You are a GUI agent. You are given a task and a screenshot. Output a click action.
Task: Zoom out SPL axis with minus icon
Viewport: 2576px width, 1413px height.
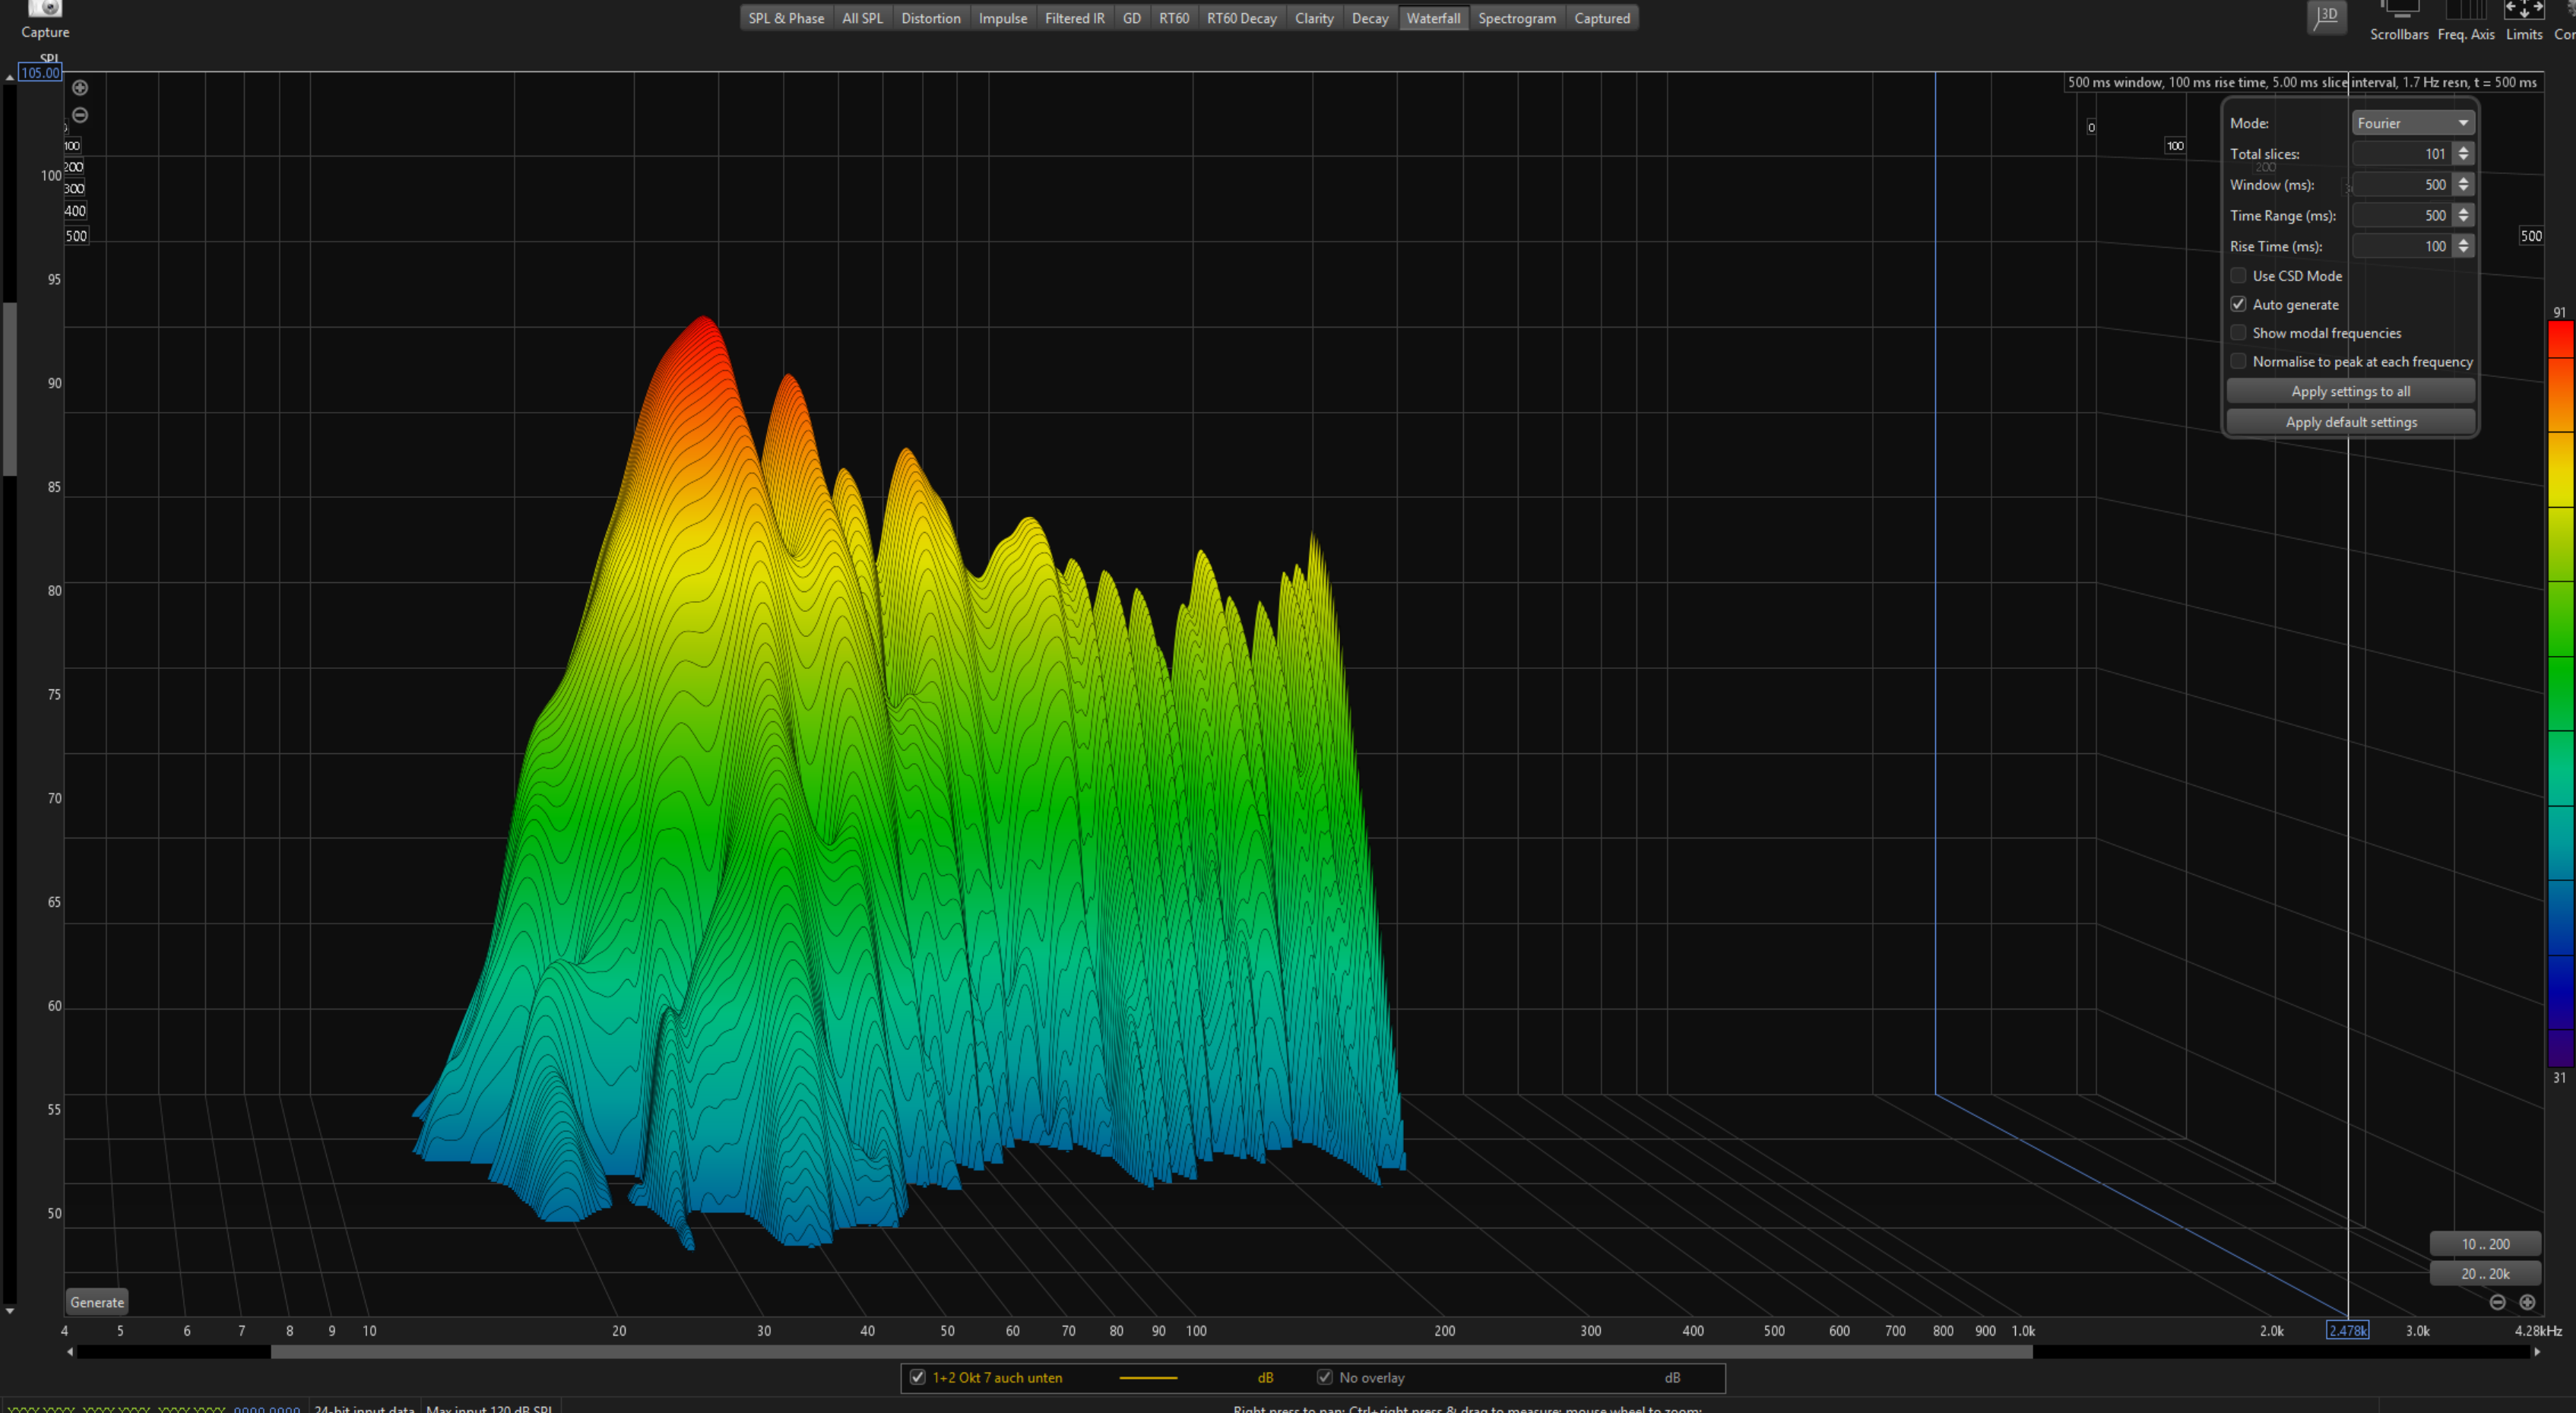(80, 115)
